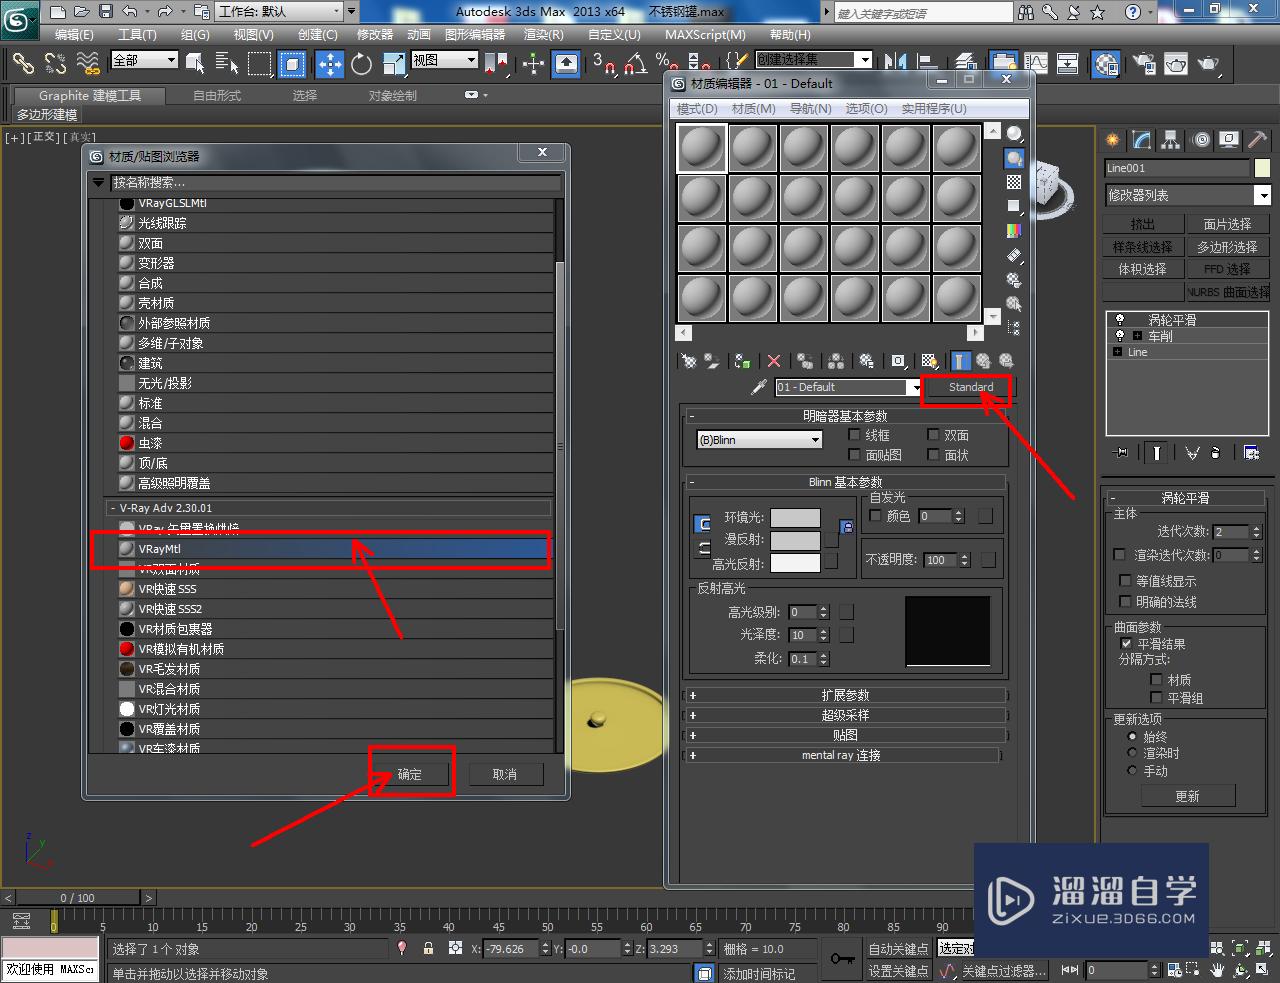Image resolution: width=1280 pixels, height=983 pixels.
Task: Enable 线框 wire checkbox
Action: click(x=854, y=435)
